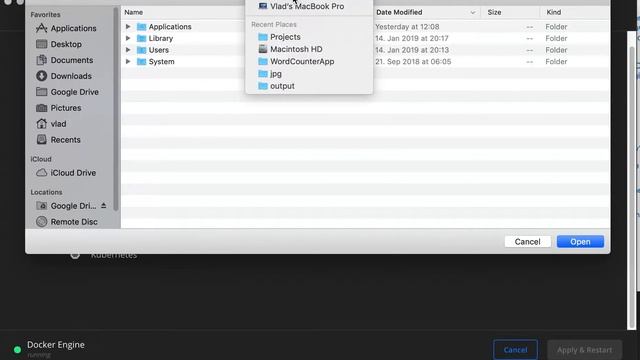Click the Users folder icon in the file list
The image size is (640, 360).
(x=142, y=50)
